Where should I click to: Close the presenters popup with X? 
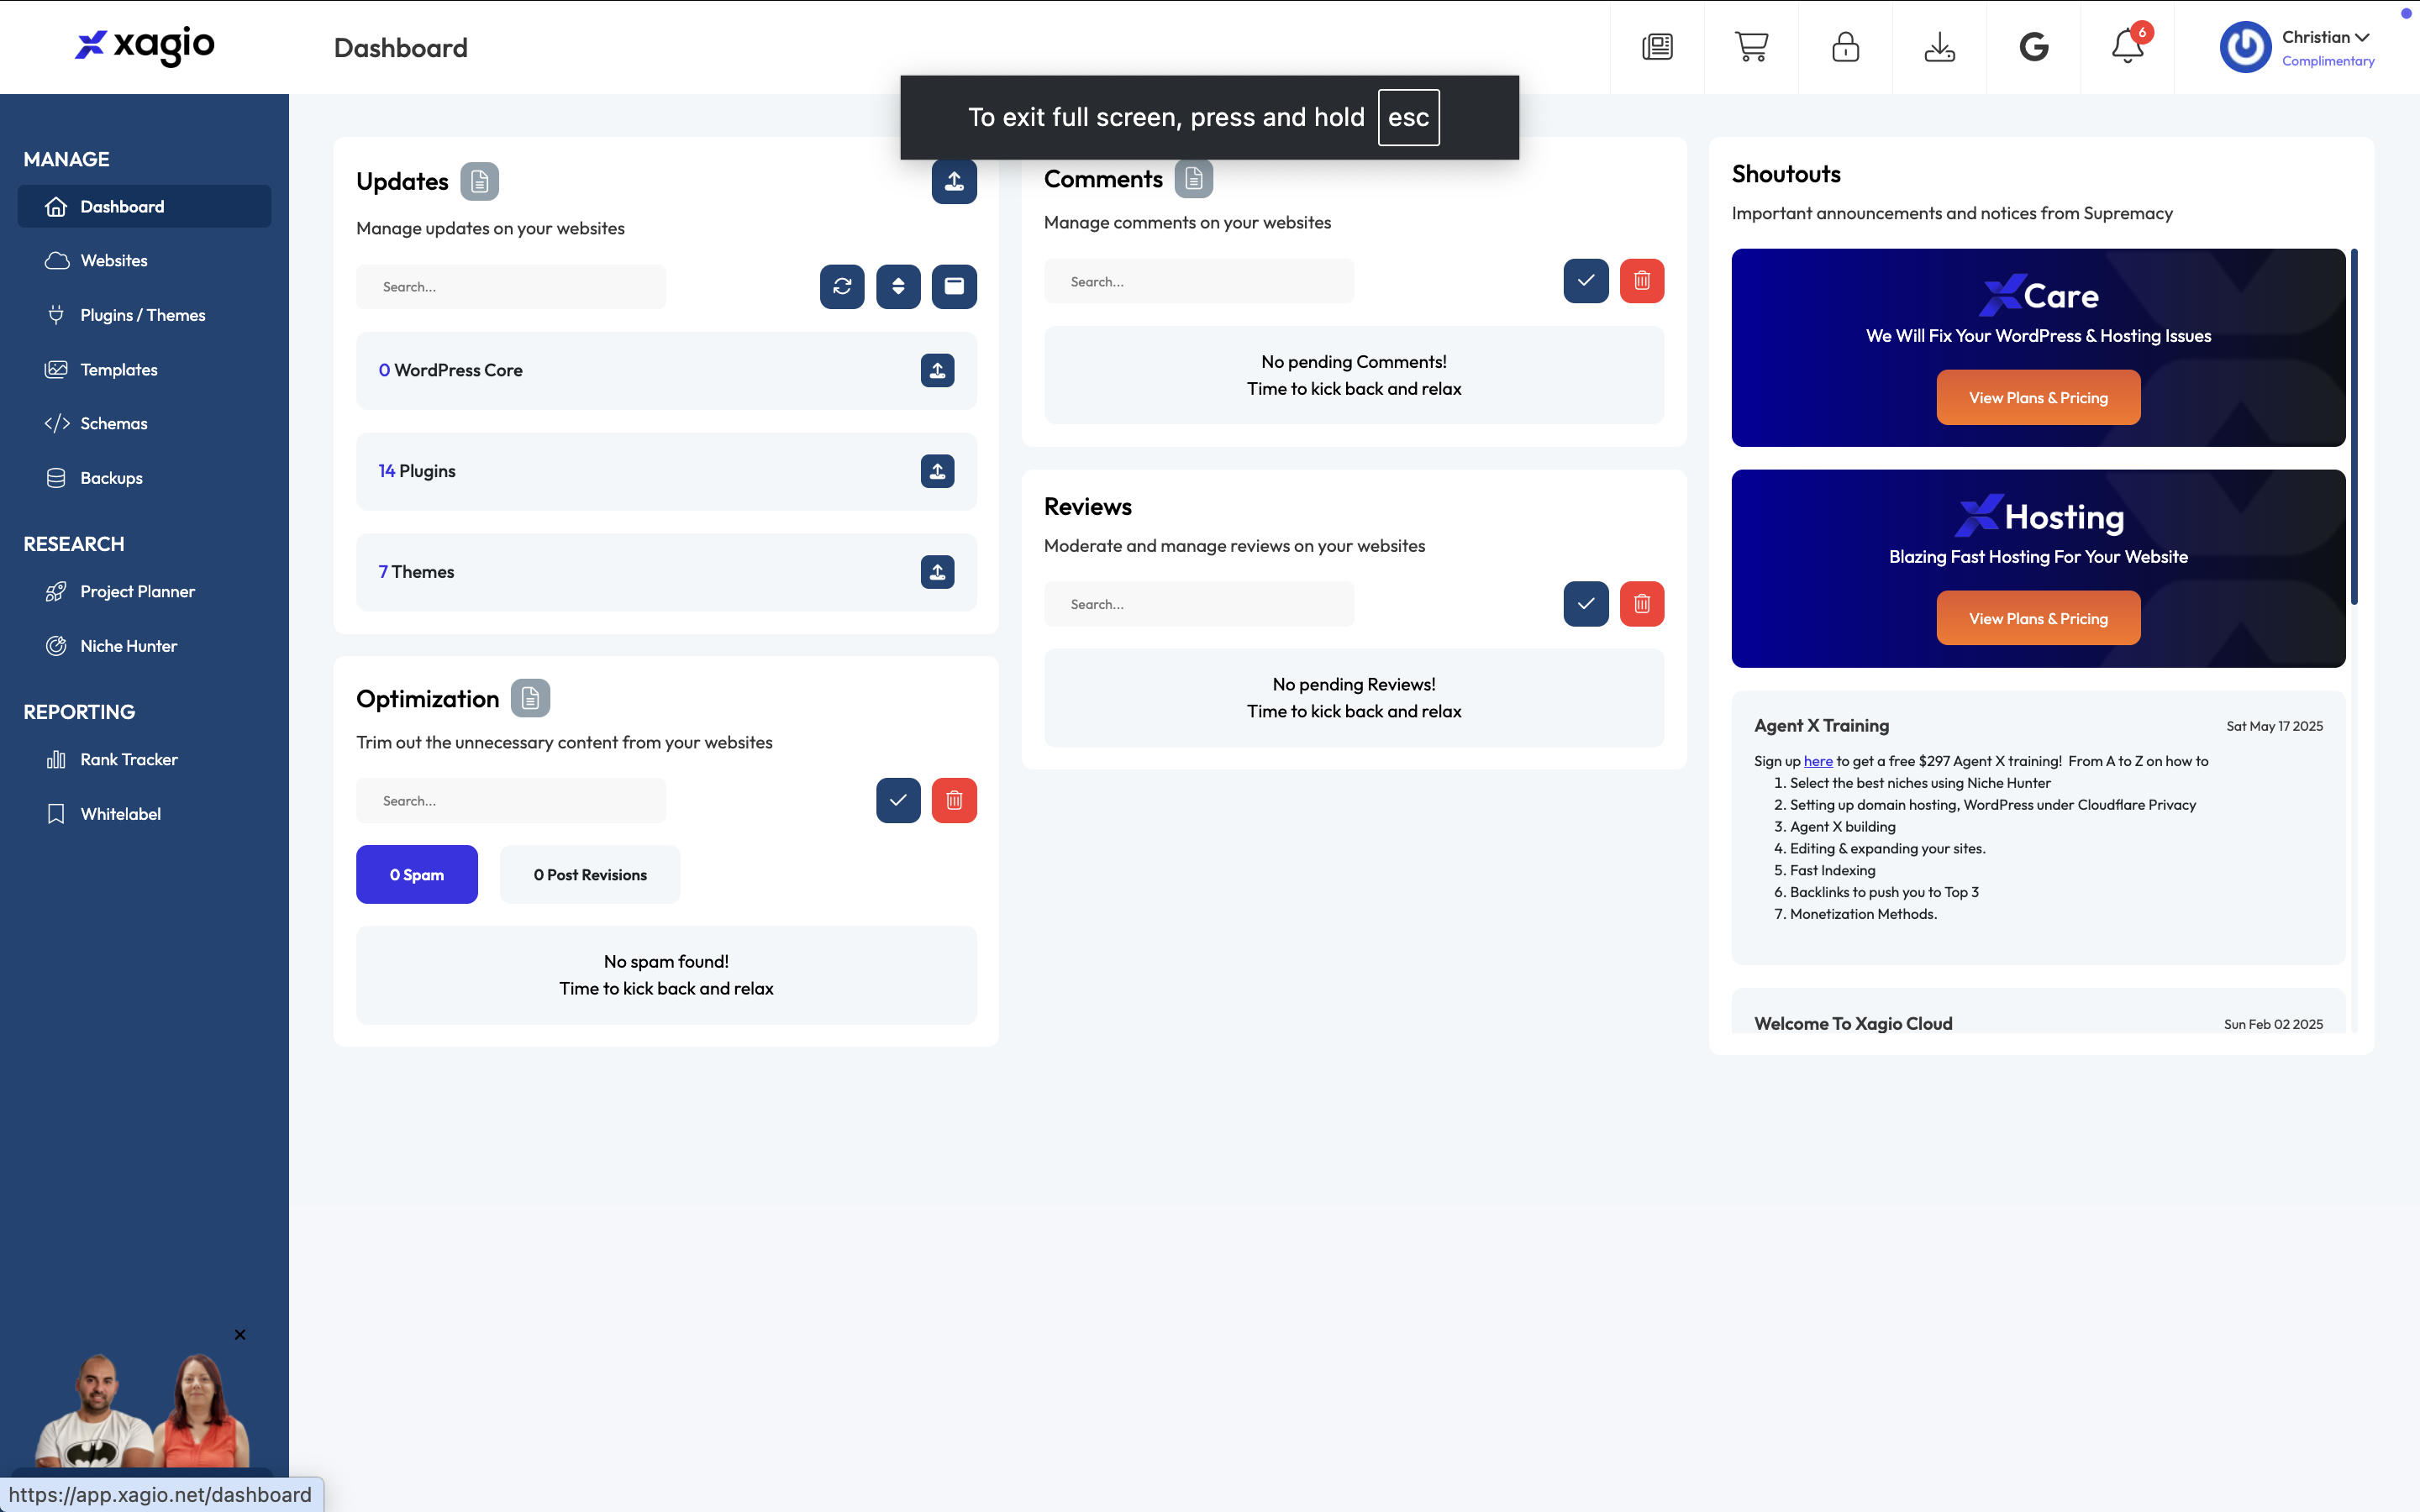click(240, 1335)
